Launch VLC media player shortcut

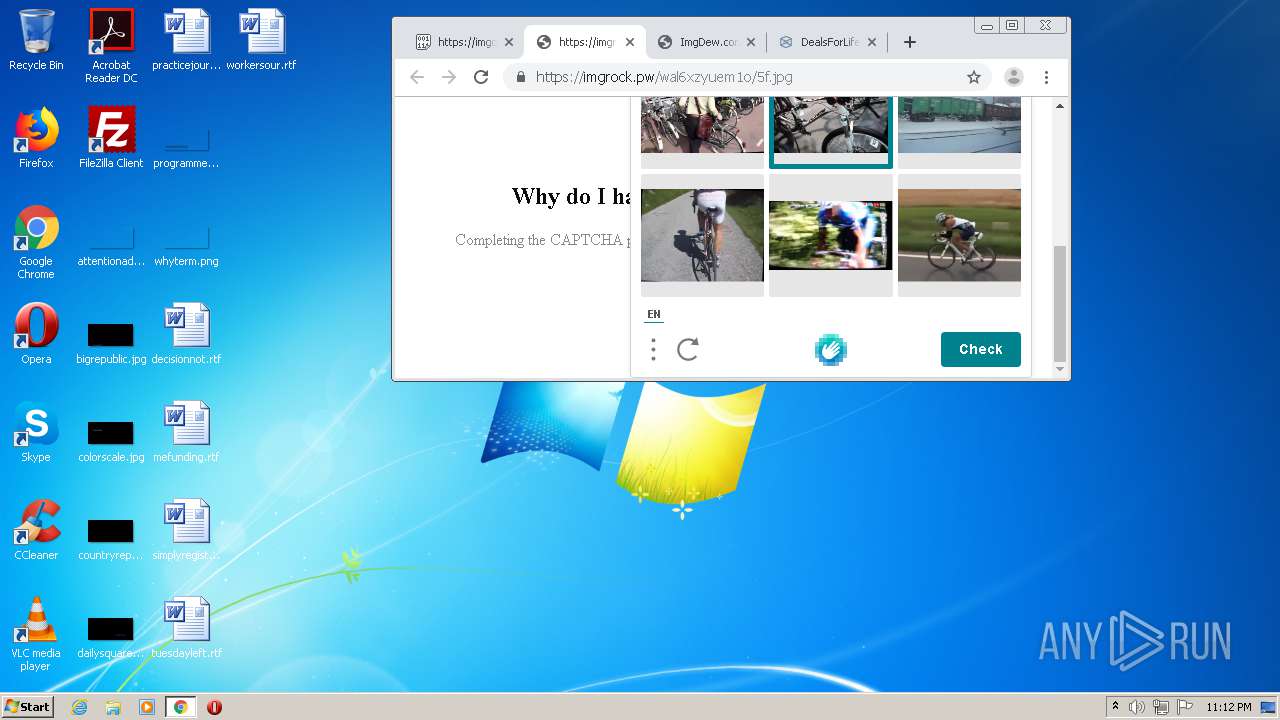click(x=36, y=634)
